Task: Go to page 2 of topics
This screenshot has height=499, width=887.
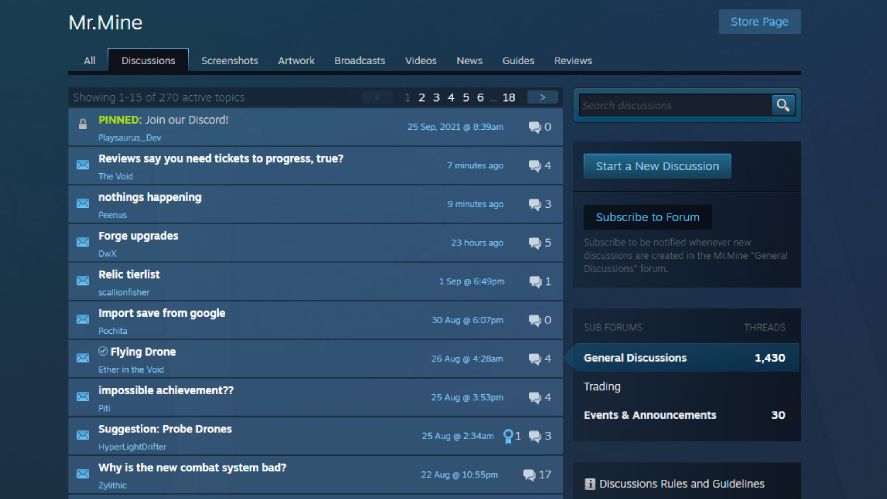Action: (421, 97)
